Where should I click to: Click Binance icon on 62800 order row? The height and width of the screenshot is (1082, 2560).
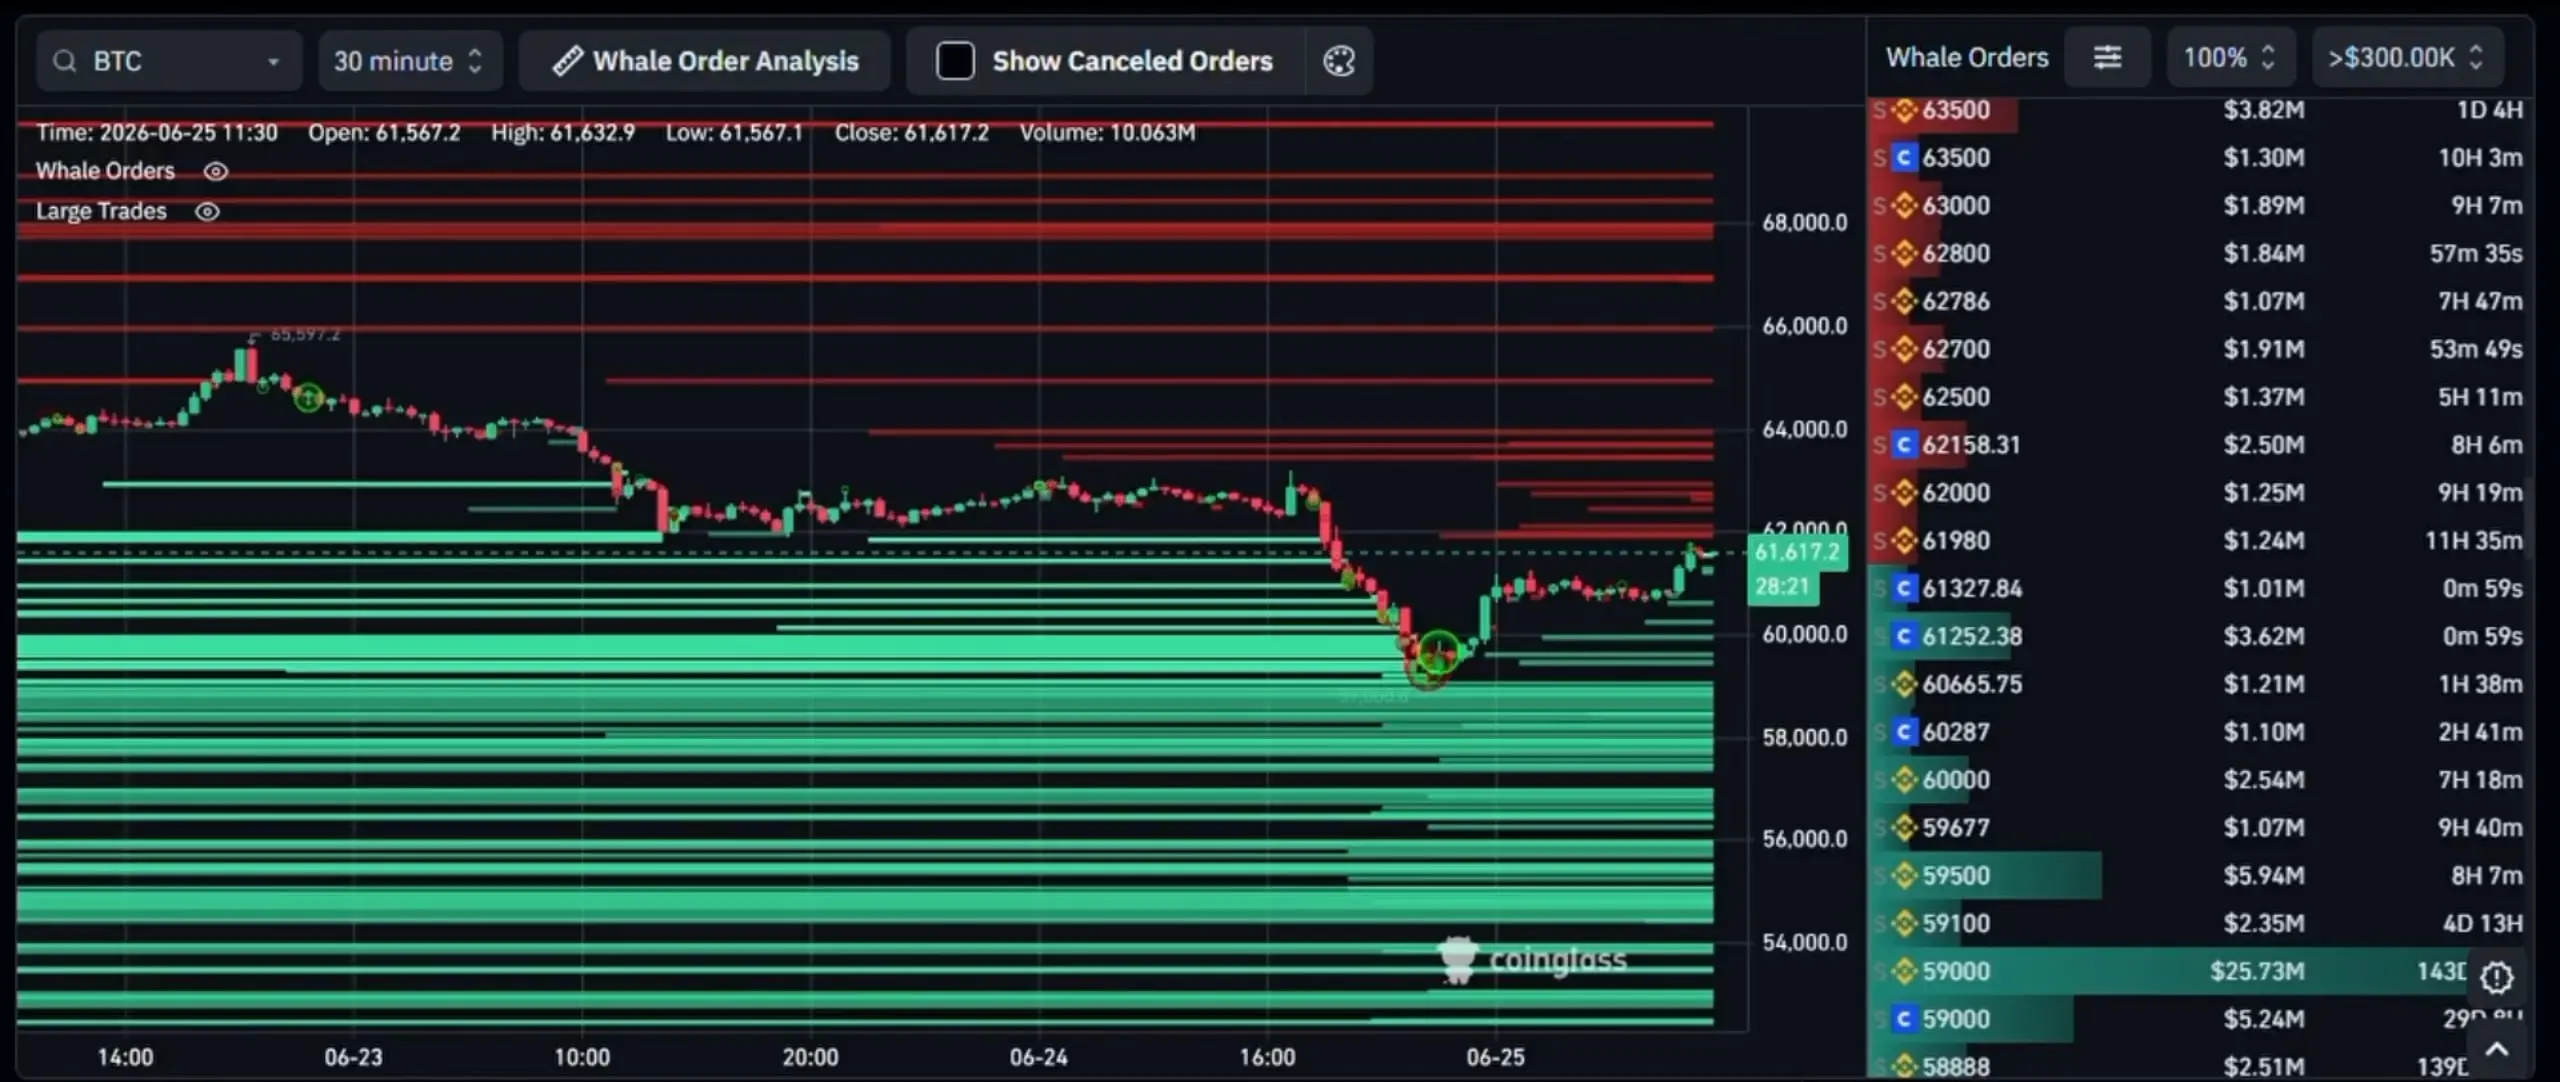click(1904, 254)
